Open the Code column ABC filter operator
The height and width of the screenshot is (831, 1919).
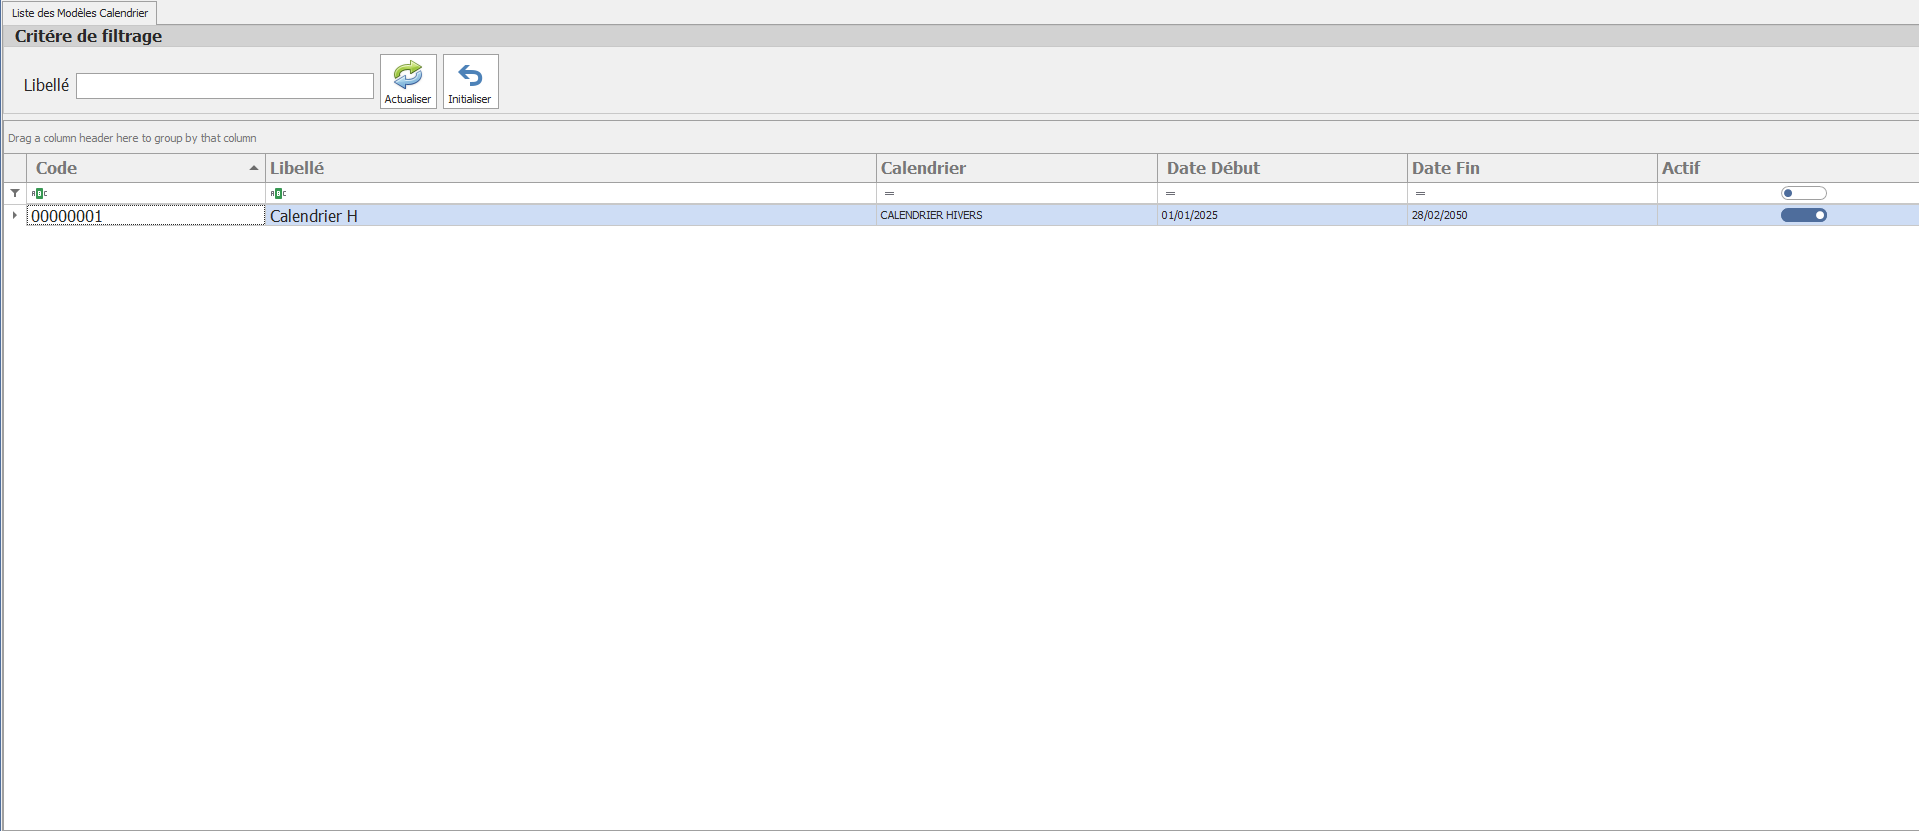coord(39,193)
